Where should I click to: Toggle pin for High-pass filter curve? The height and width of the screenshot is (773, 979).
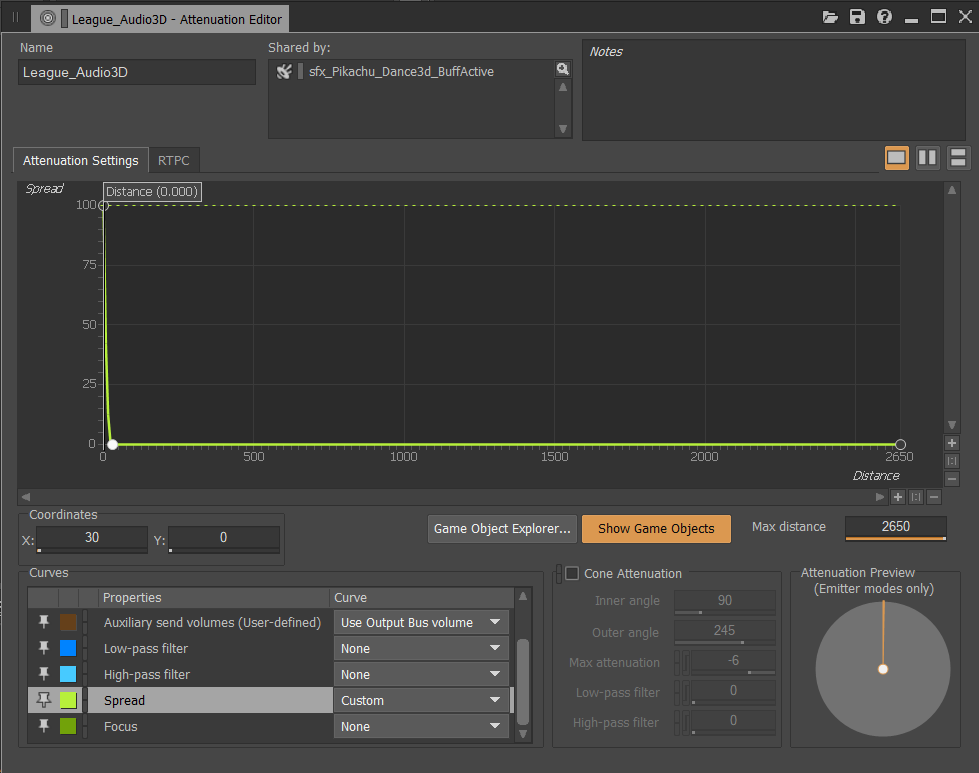[44, 674]
